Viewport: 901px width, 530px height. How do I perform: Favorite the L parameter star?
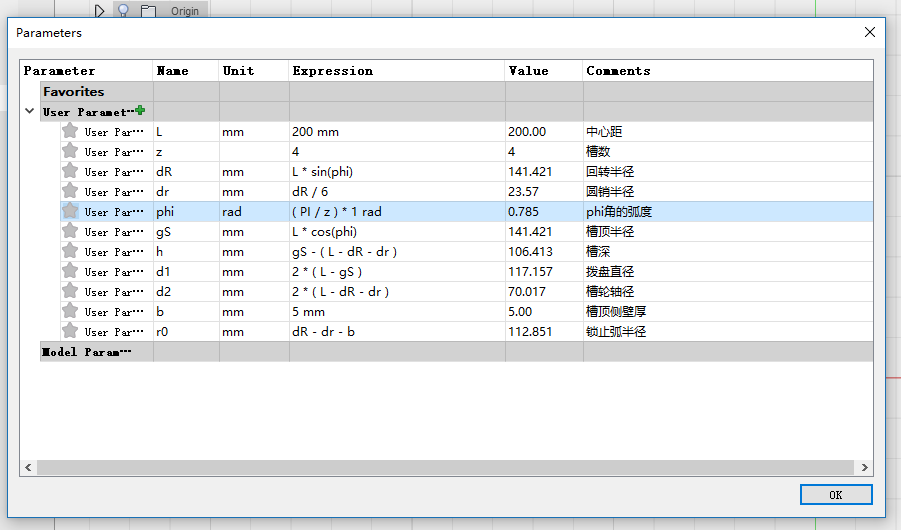[70, 131]
